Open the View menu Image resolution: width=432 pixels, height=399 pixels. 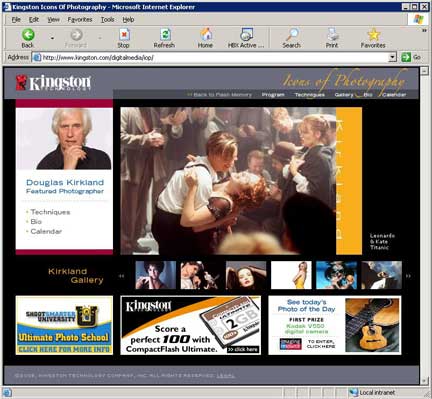pyautogui.click(x=53, y=20)
